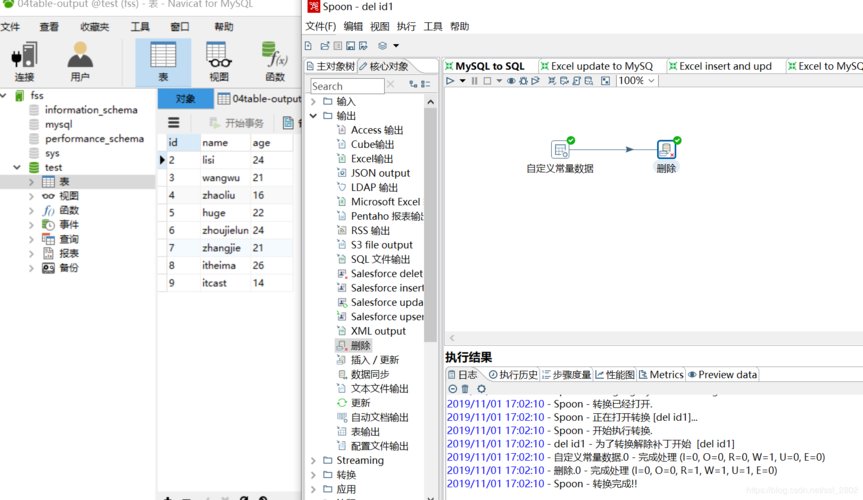The width and height of the screenshot is (863, 500).
Task: Expand the 函数 node under test
Action: (31, 210)
